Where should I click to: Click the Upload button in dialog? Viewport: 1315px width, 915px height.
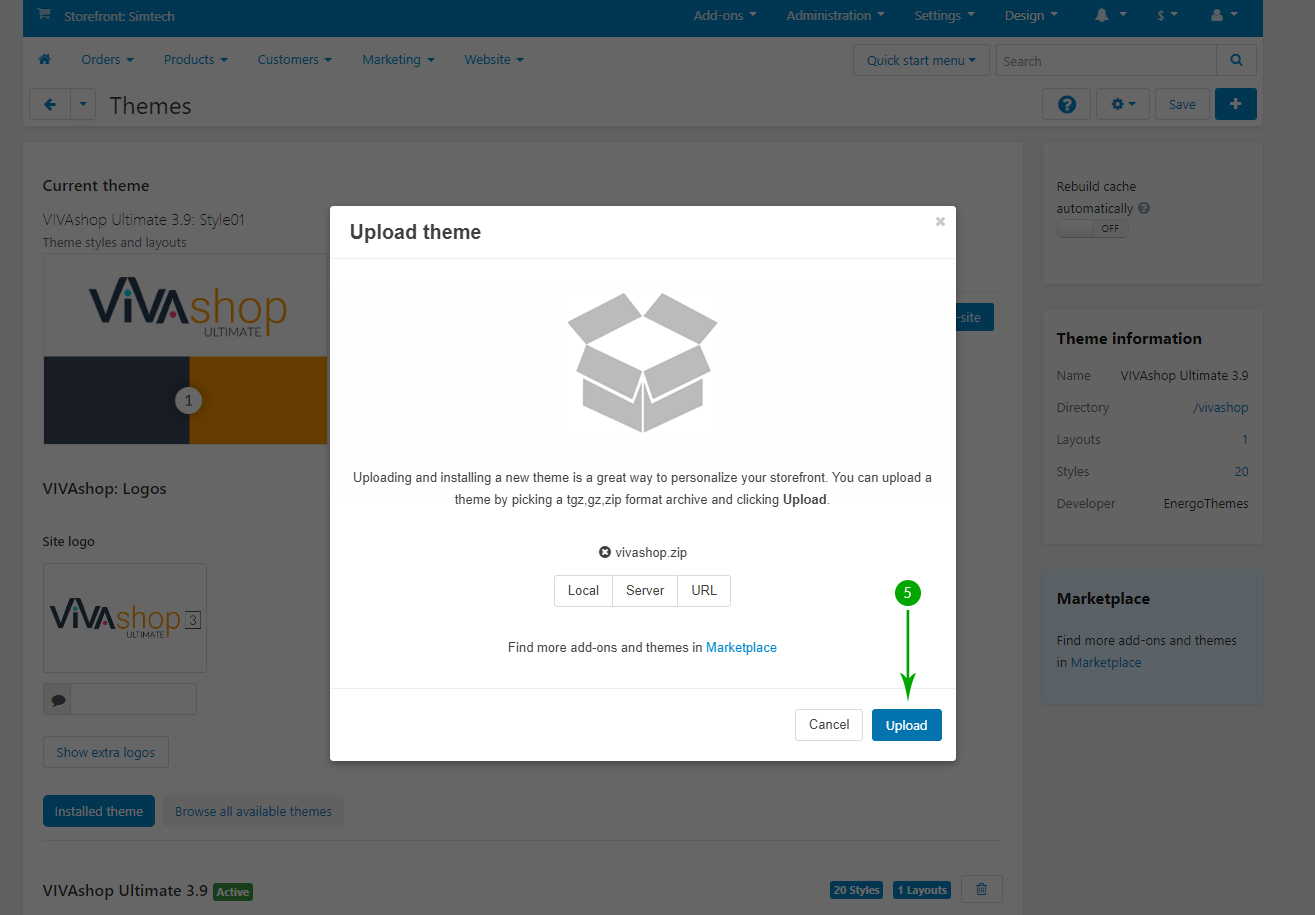(907, 725)
